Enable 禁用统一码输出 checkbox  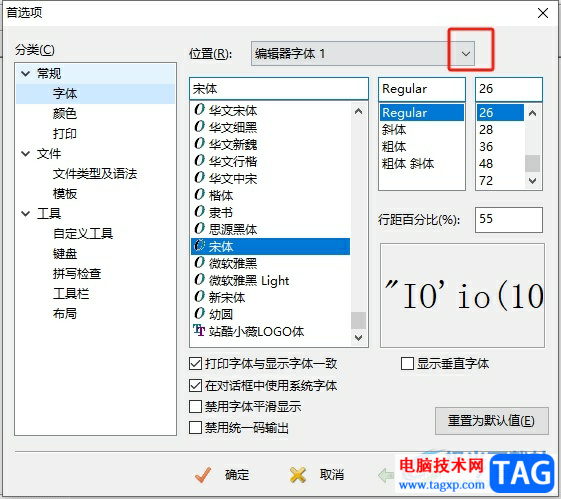click(195, 427)
